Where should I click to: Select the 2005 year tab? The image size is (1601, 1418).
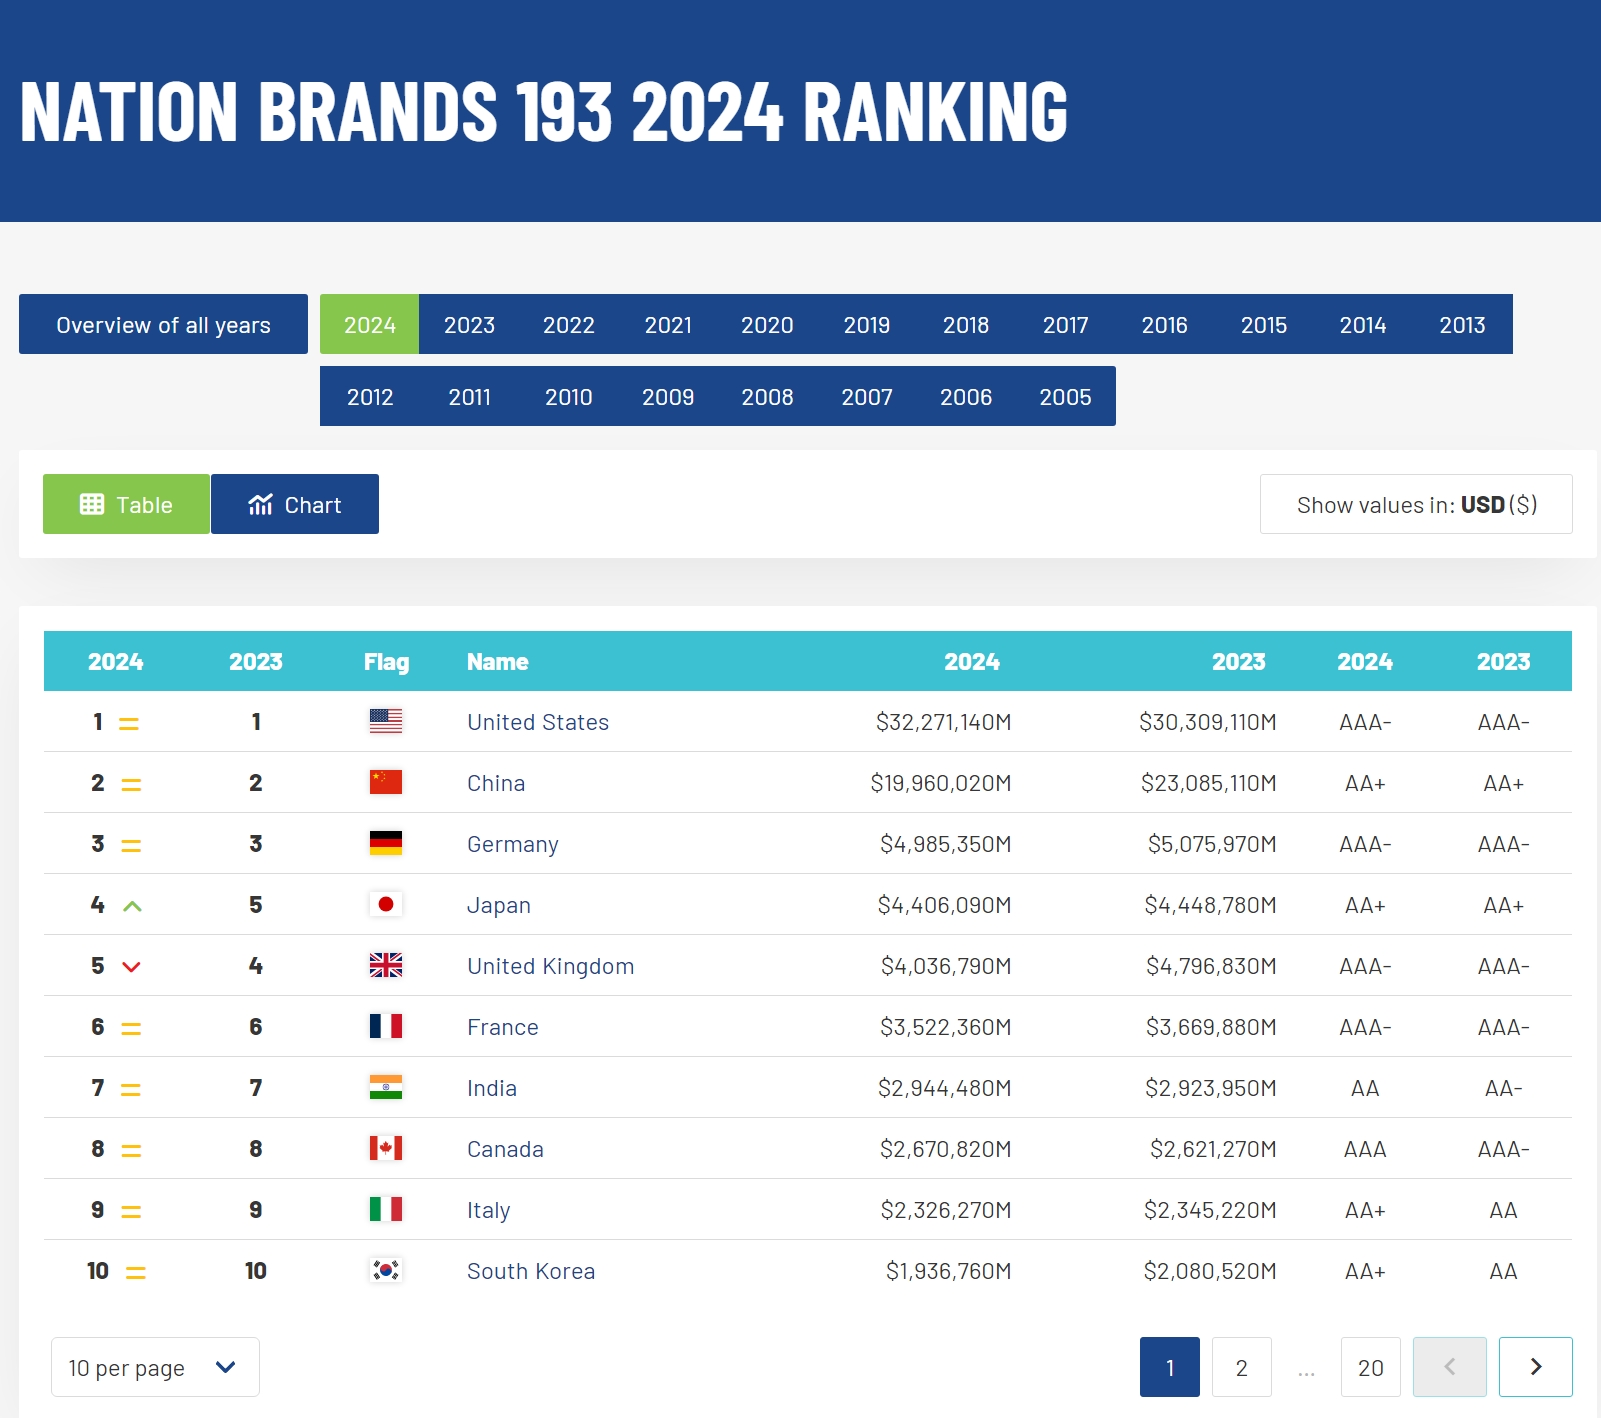[x=1065, y=397]
